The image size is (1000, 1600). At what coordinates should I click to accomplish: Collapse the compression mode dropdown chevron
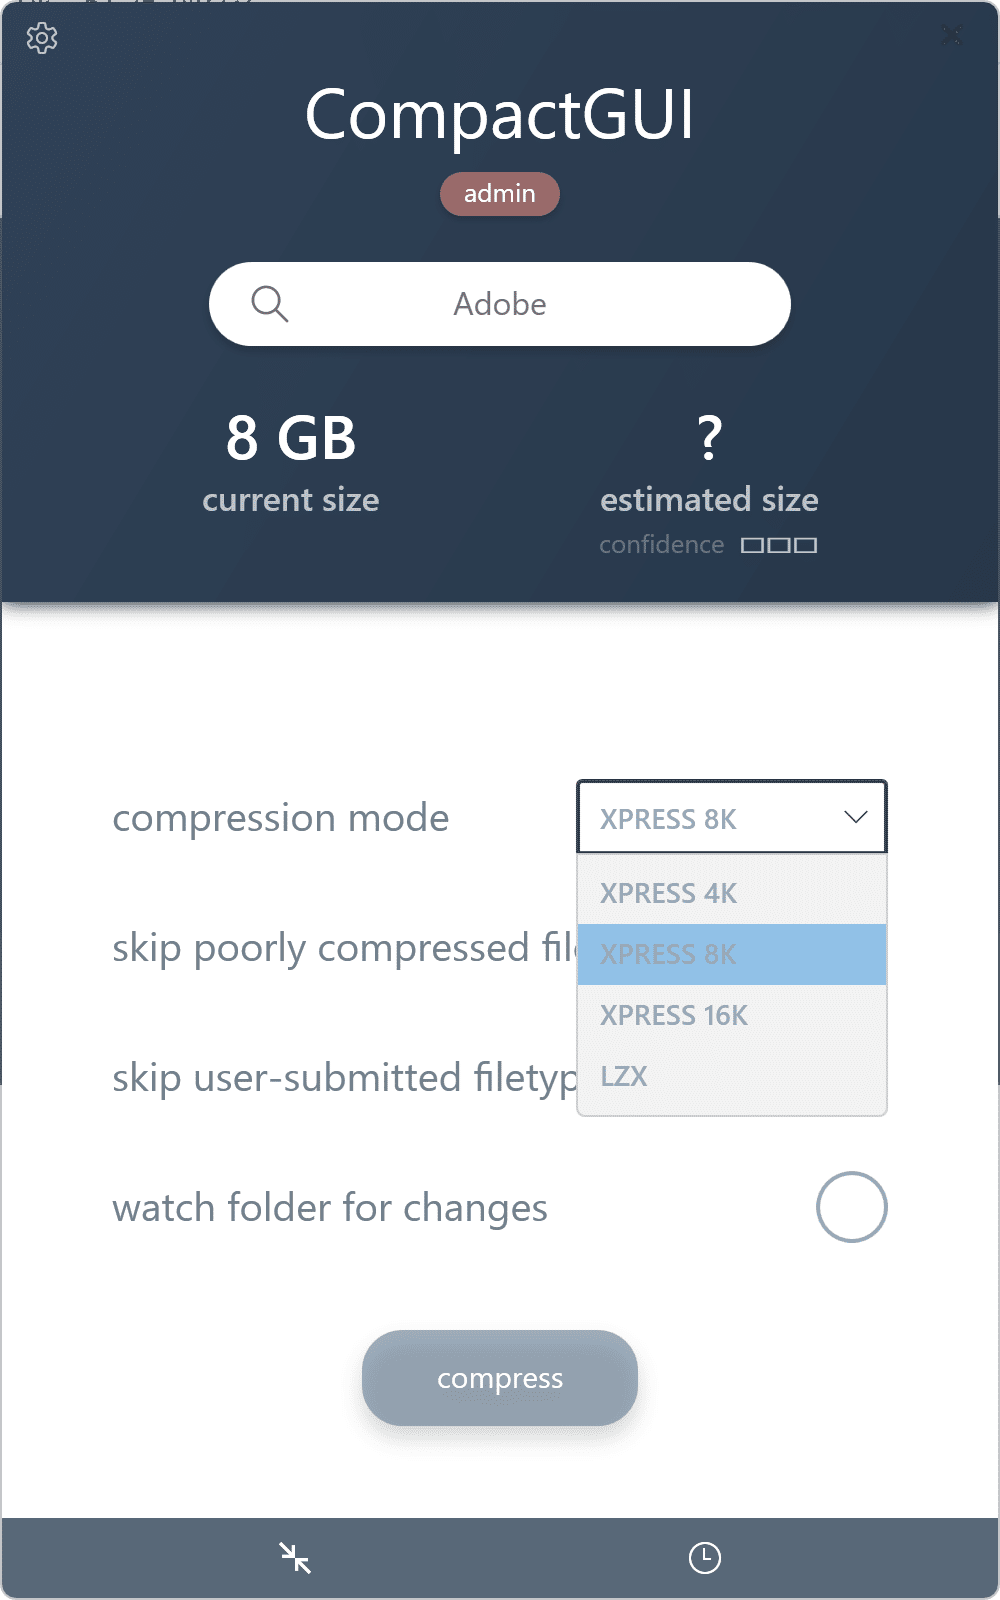click(x=855, y=817)
